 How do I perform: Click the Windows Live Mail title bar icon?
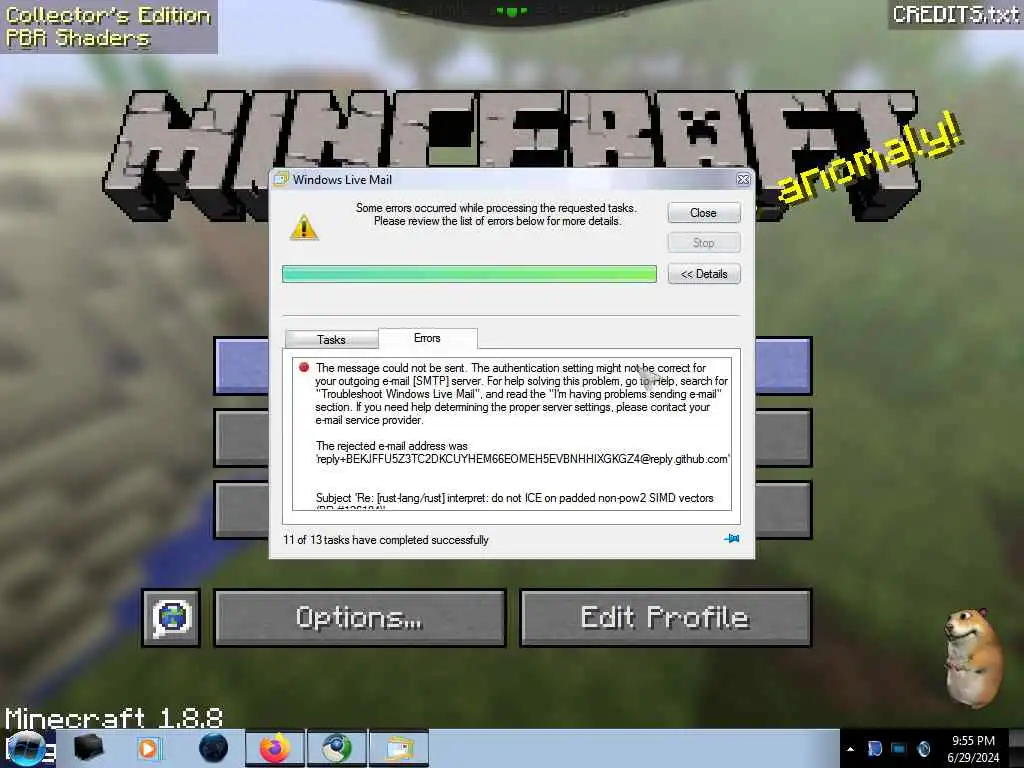(281, 180)
